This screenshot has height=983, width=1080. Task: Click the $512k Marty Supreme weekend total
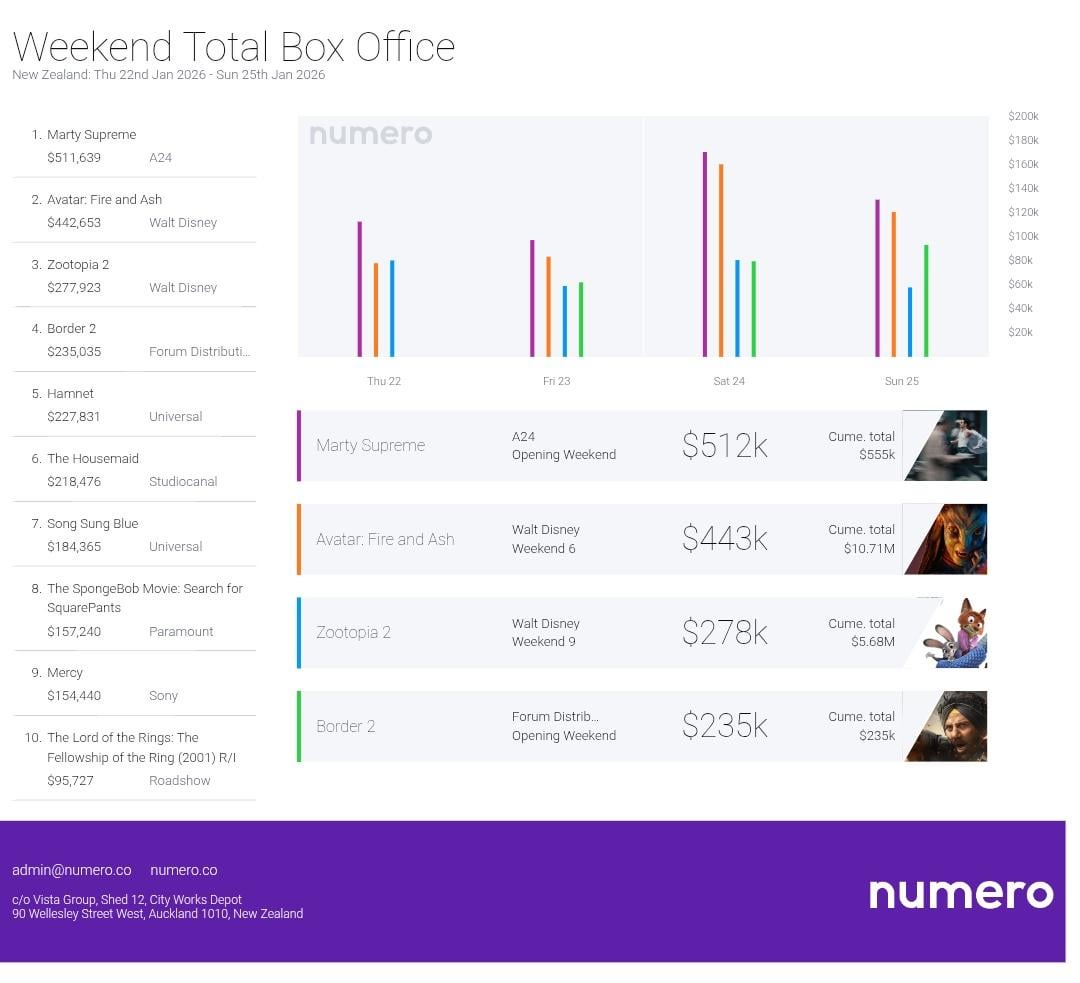724,446
